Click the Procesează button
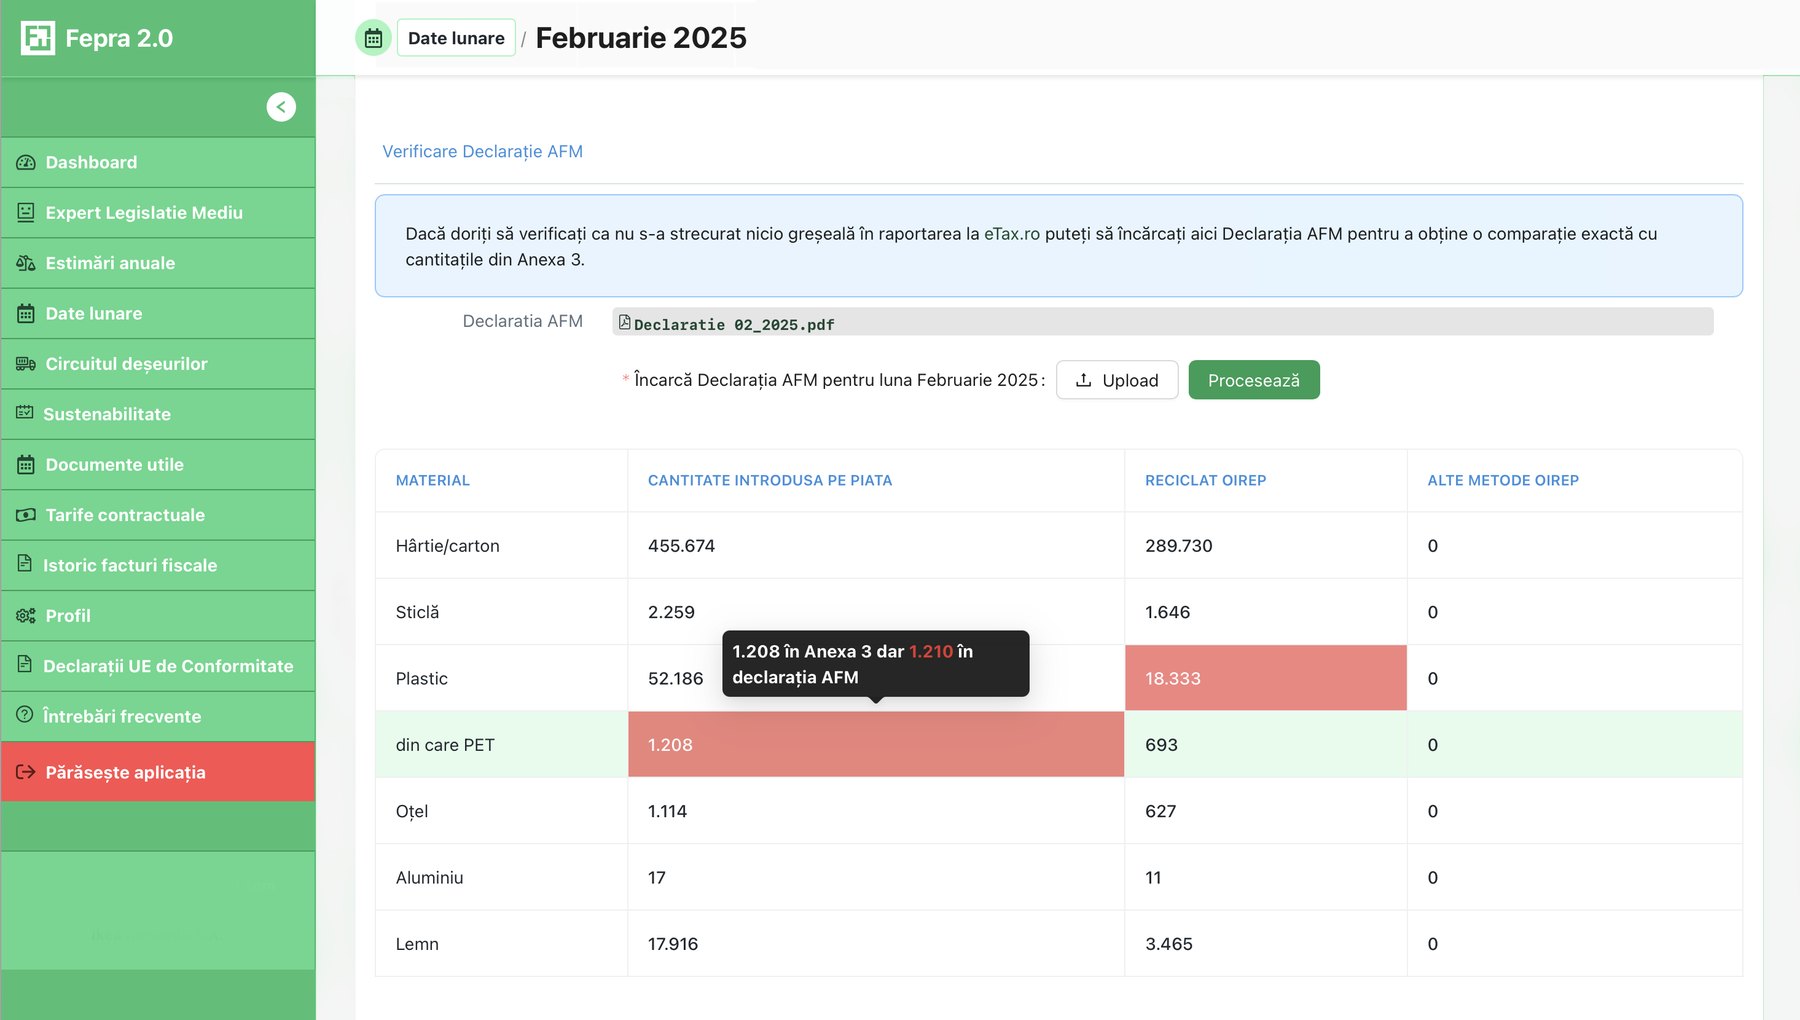The width and height of the screenshot is (1800, 1020). point(1254,380)
